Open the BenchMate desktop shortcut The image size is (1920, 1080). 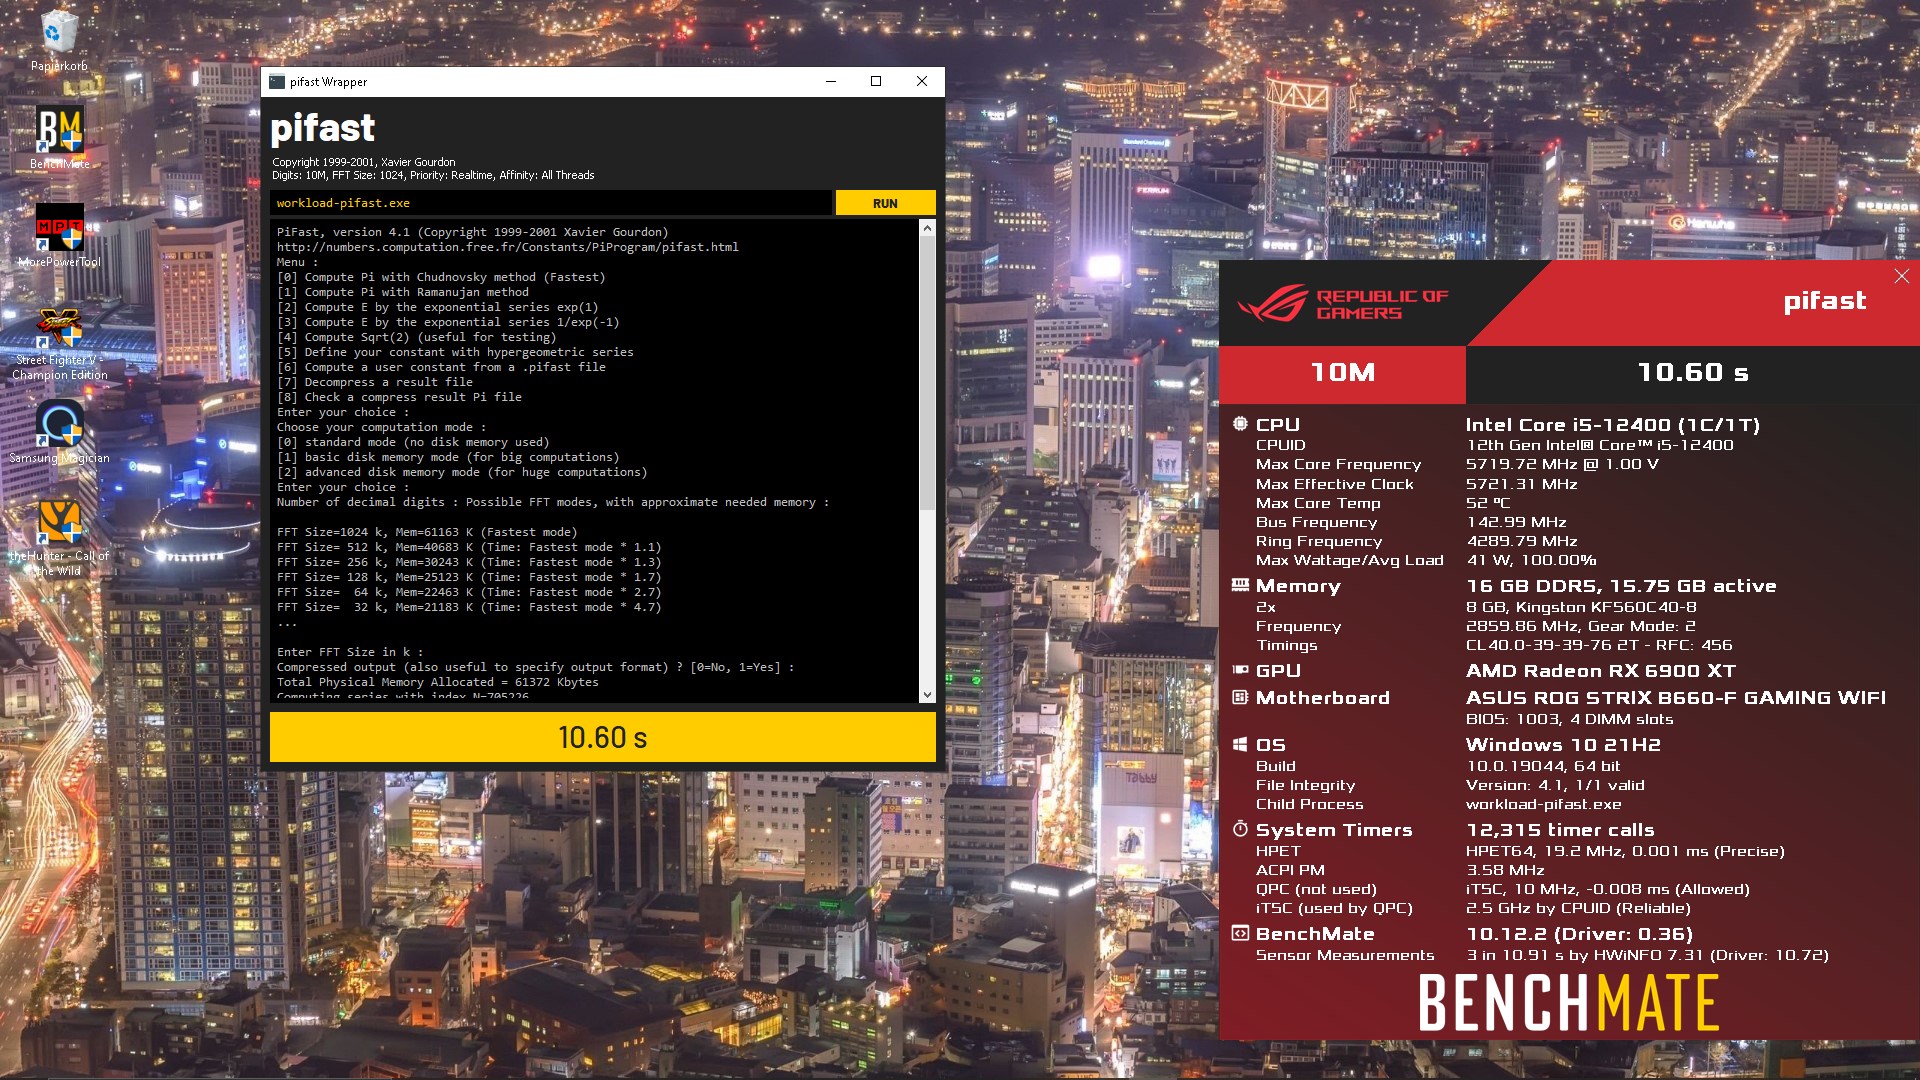(x=59, y=137)
